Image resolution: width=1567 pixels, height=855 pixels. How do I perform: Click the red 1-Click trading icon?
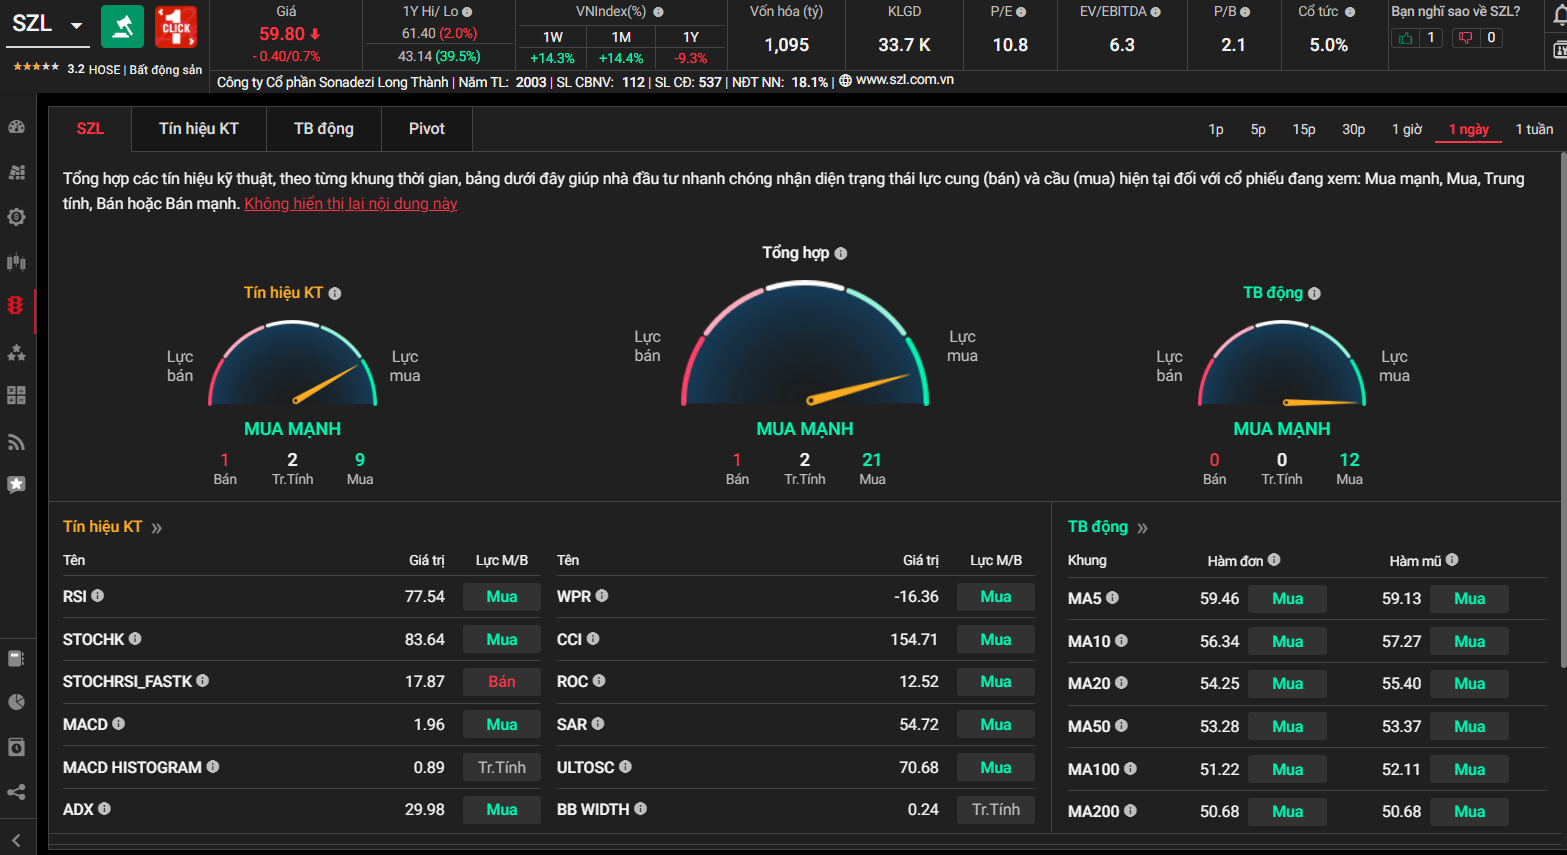click(x=176, y=27)
